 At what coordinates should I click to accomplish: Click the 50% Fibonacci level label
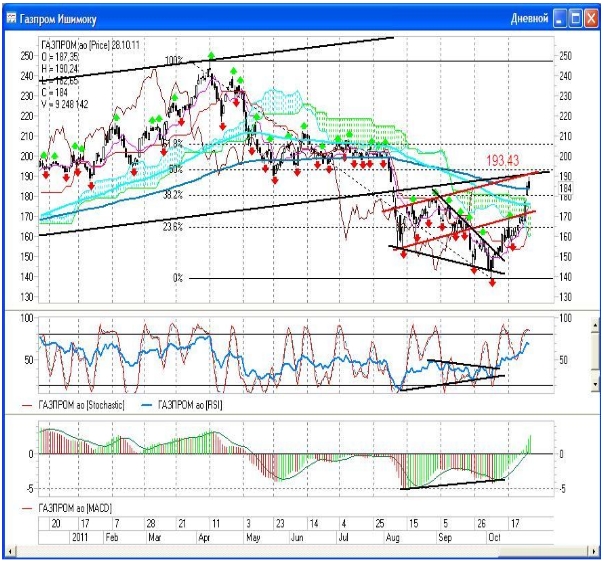click(x=176, y=169)
